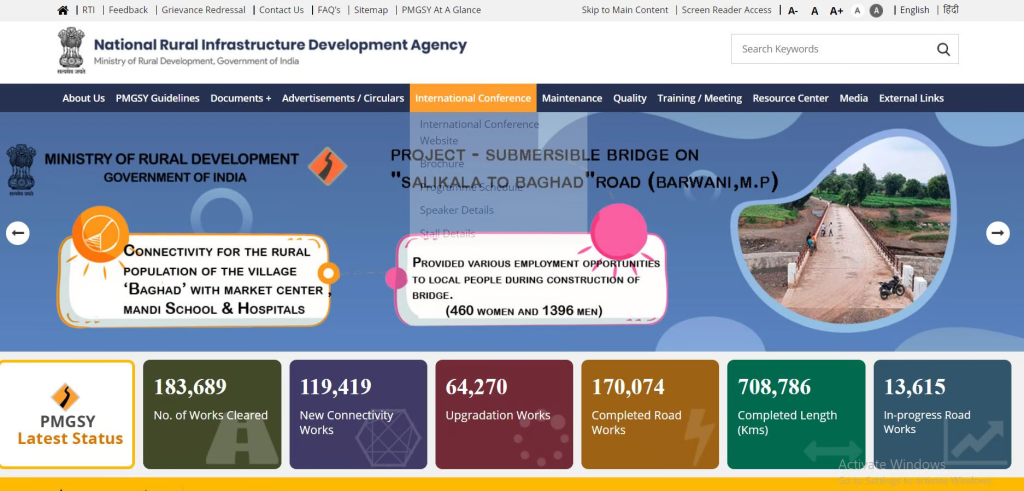
Task: Open the International Conference menu tab
Action: pos(473,98)
